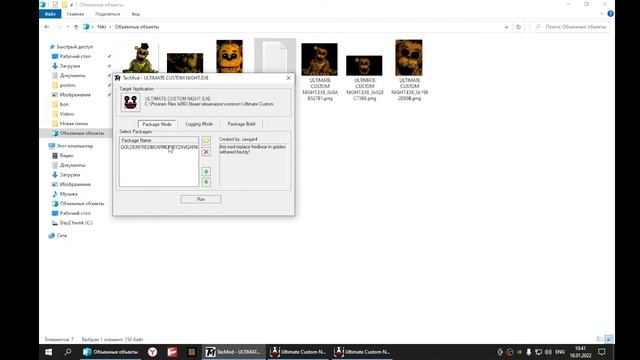Switch to first Ultimate Custom Night taskbar button
The image size is (640, 360).
(298, 352)
